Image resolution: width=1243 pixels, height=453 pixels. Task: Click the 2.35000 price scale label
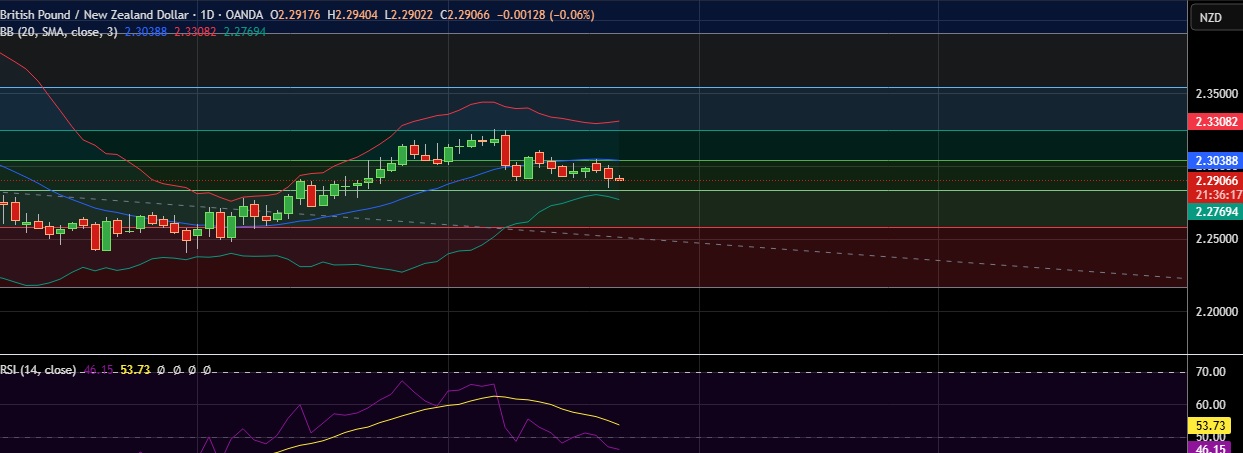(1215, 93)
